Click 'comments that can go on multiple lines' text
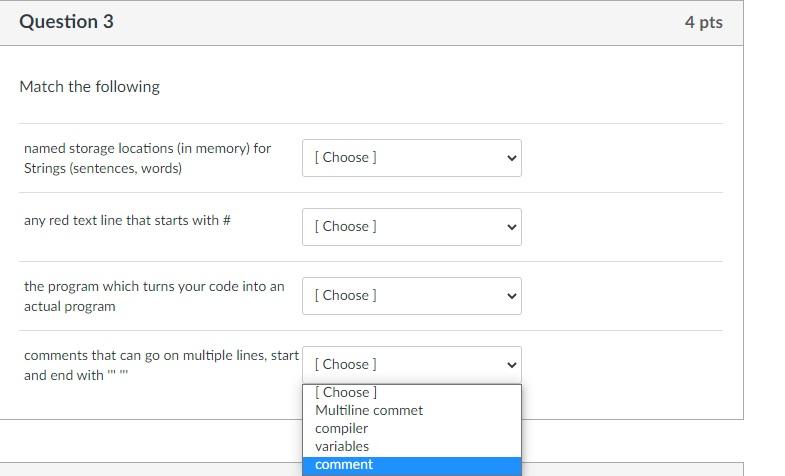 [161, 365]
